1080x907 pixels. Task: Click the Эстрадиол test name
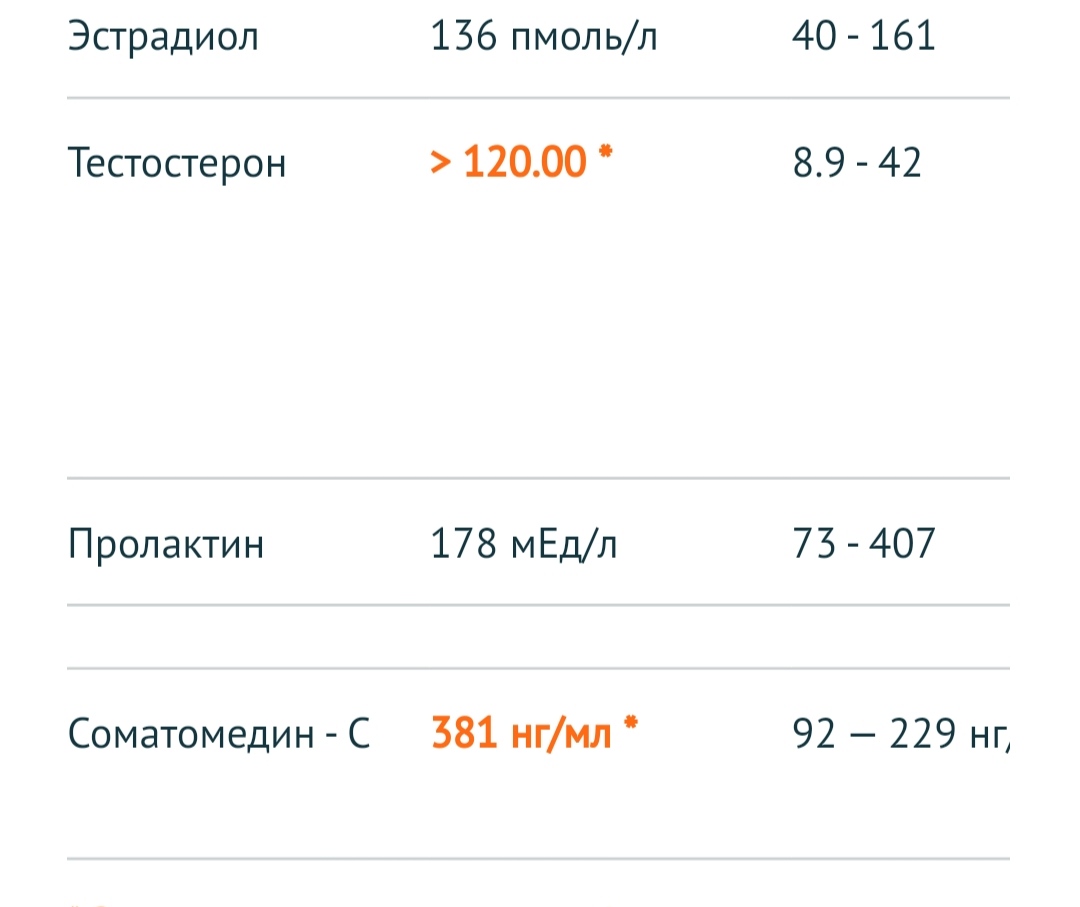[x=163, y=37]
